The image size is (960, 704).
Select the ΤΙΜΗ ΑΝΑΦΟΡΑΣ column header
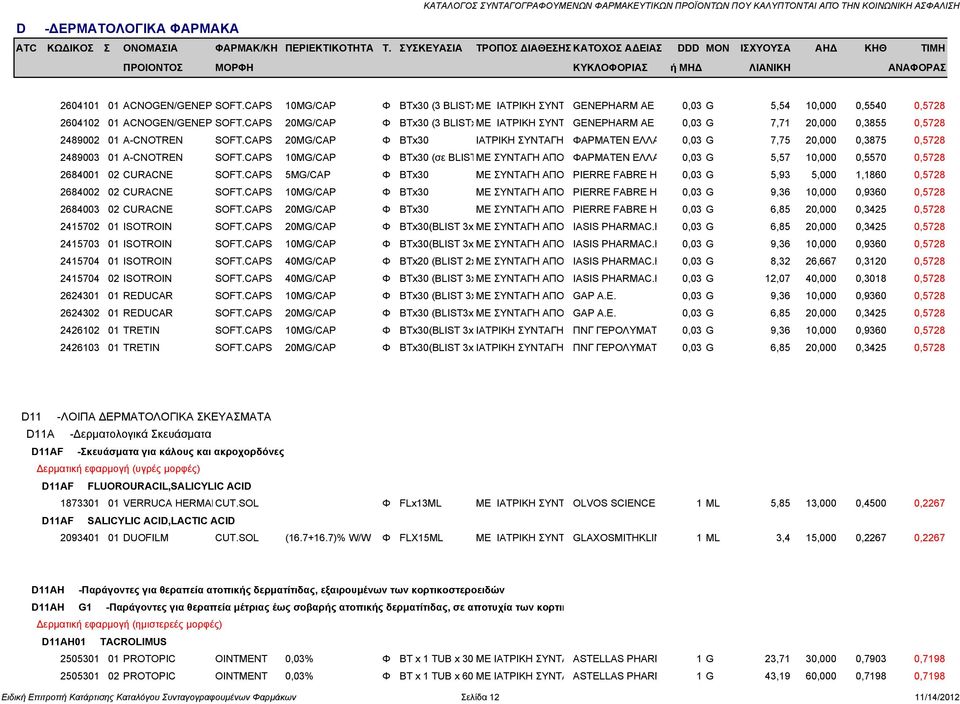point(917,58)
